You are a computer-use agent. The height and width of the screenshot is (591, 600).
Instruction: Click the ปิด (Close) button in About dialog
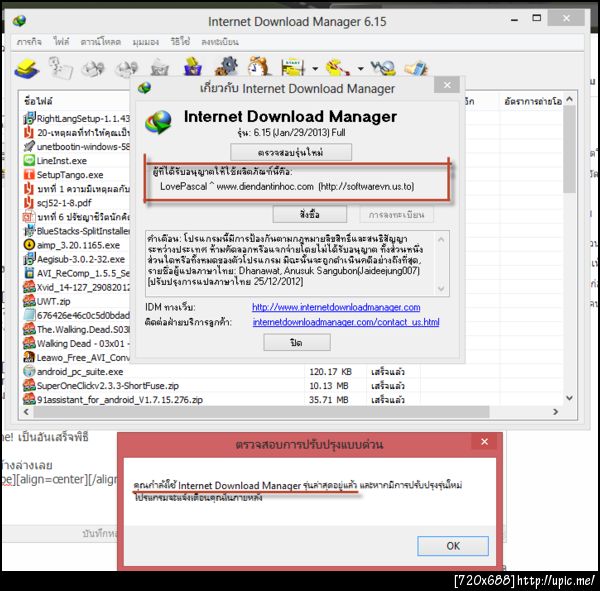tap(297, 342)
